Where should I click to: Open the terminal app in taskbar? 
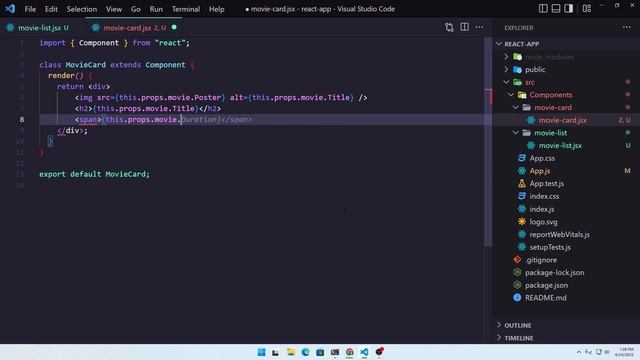pos(335,352)
